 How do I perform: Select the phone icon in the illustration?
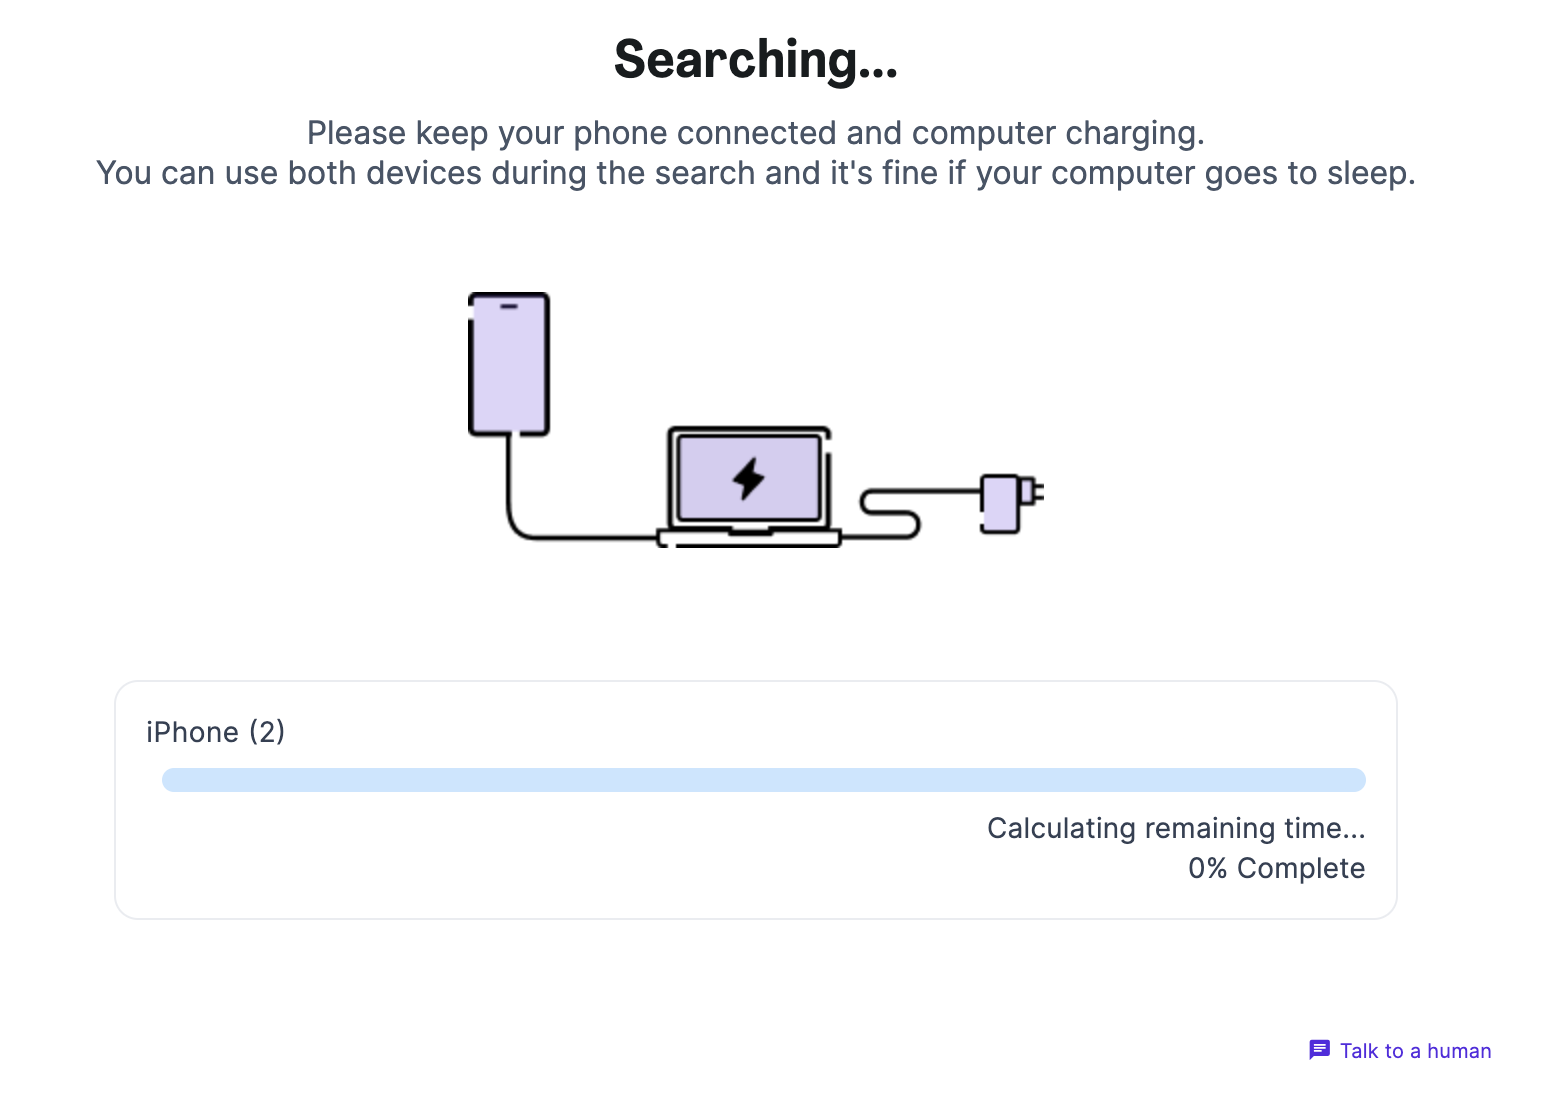508,363
